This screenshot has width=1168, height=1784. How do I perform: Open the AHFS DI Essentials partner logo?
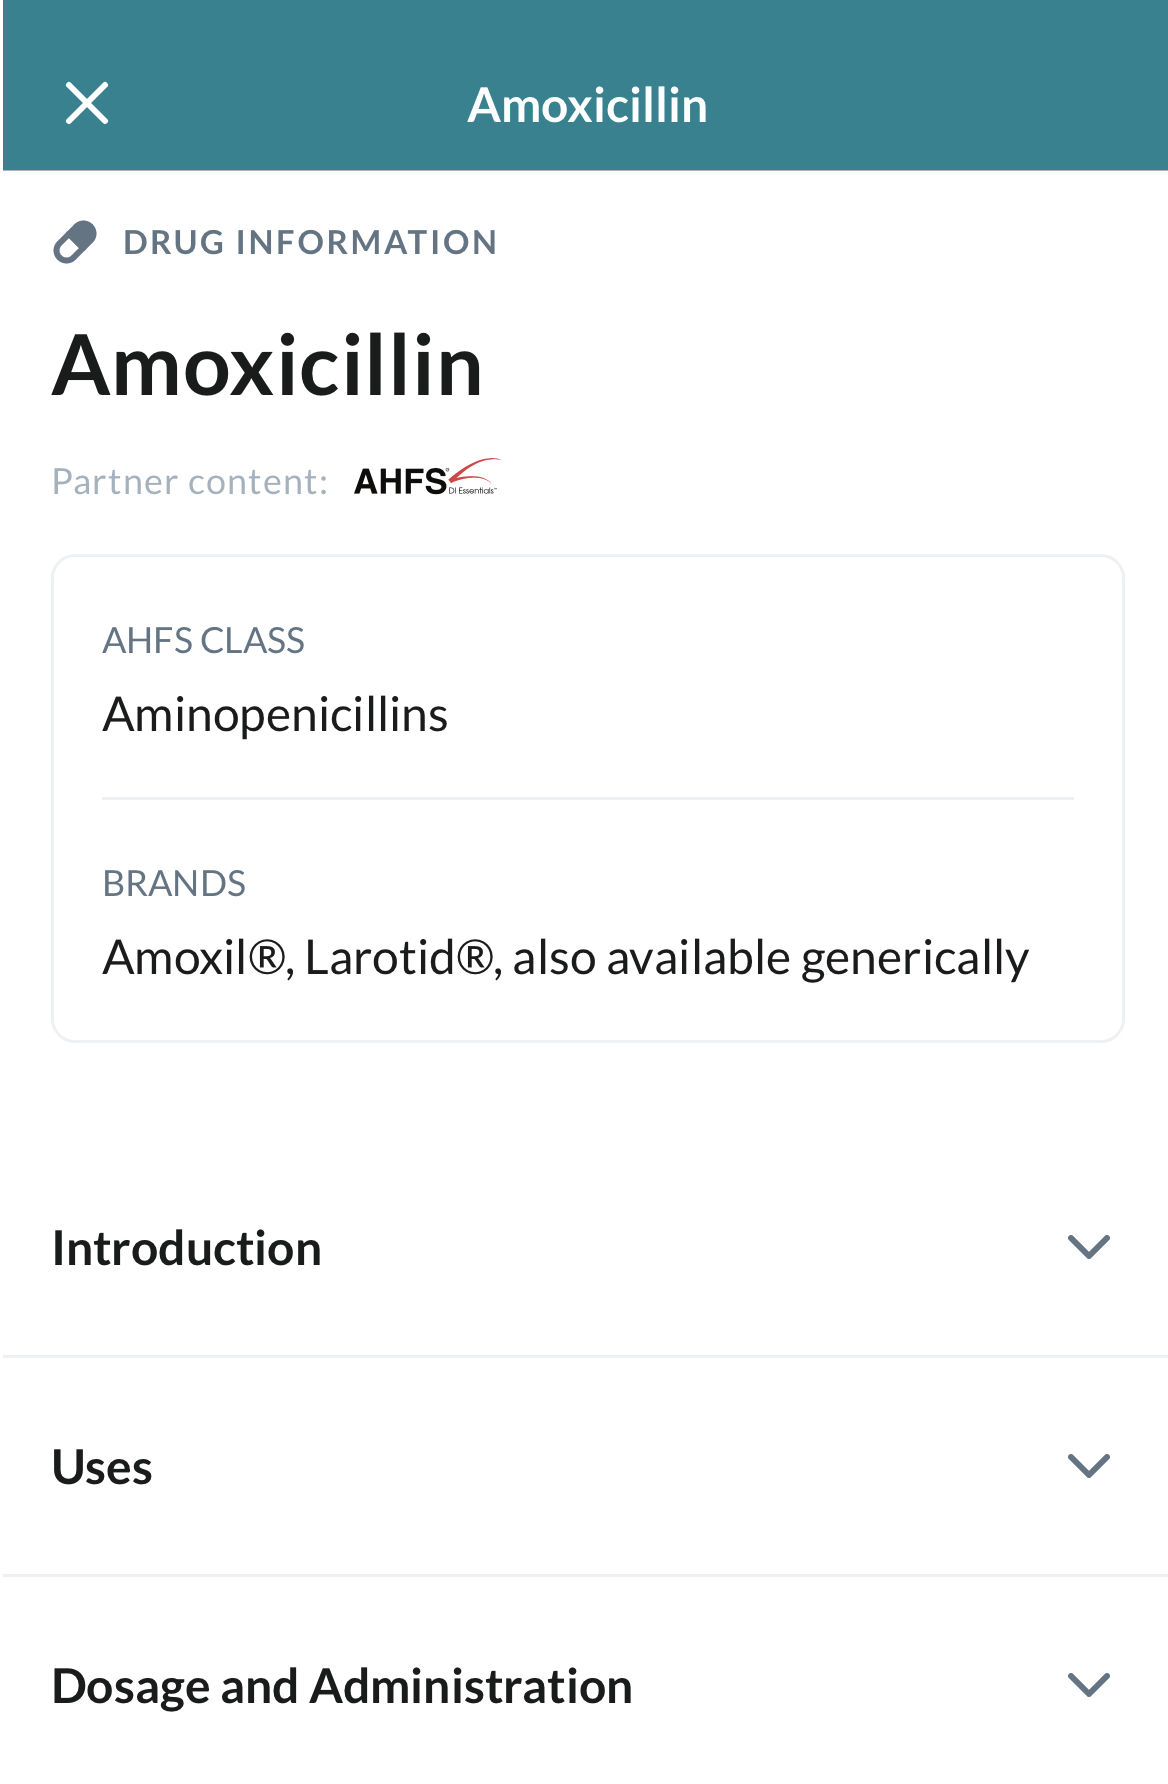click(x=427, y=479)
